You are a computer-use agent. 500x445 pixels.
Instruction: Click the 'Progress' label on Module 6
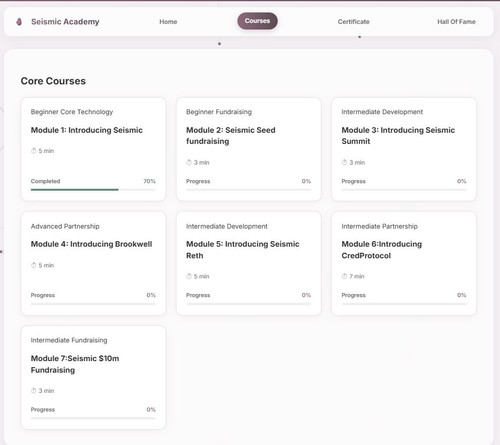coord(353,295)
